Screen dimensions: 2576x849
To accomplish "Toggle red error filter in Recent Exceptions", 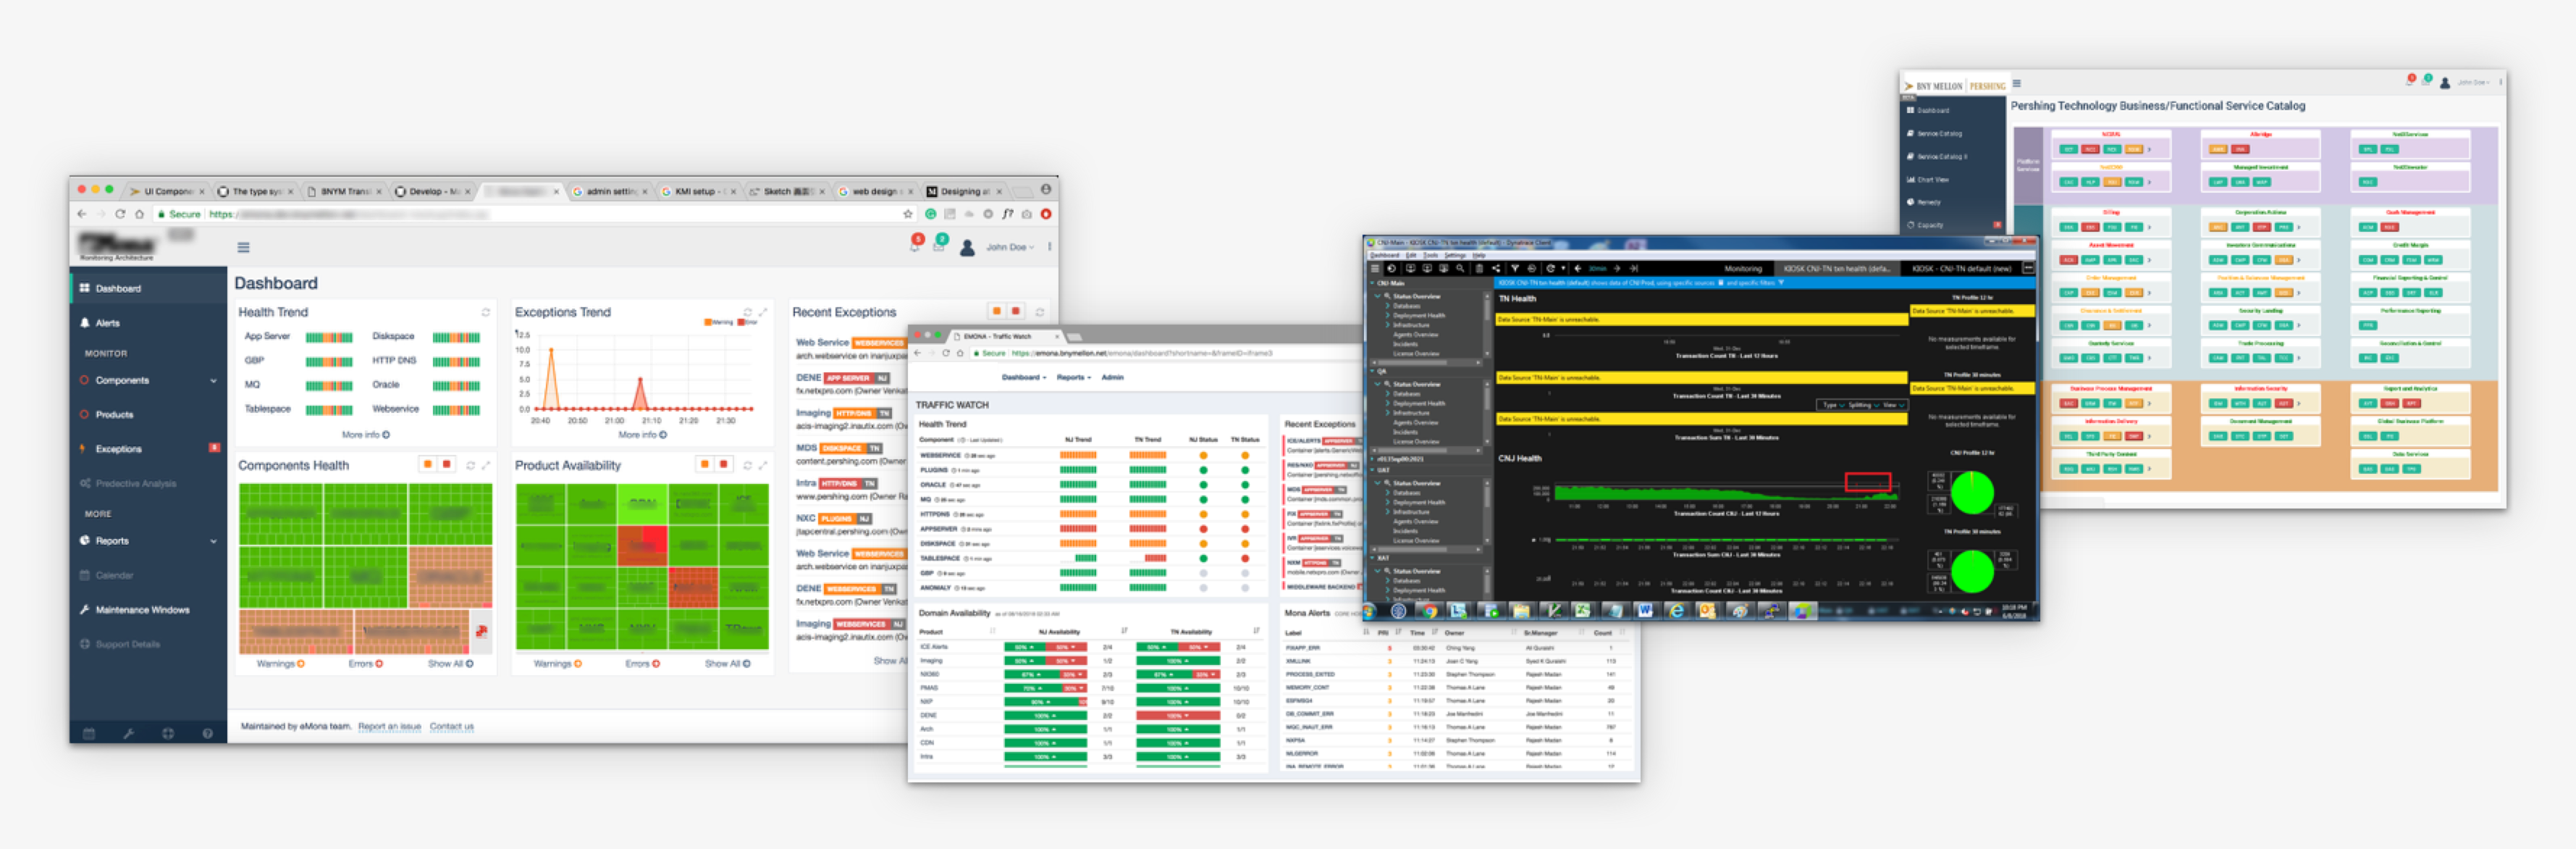I will (1016, 311).
